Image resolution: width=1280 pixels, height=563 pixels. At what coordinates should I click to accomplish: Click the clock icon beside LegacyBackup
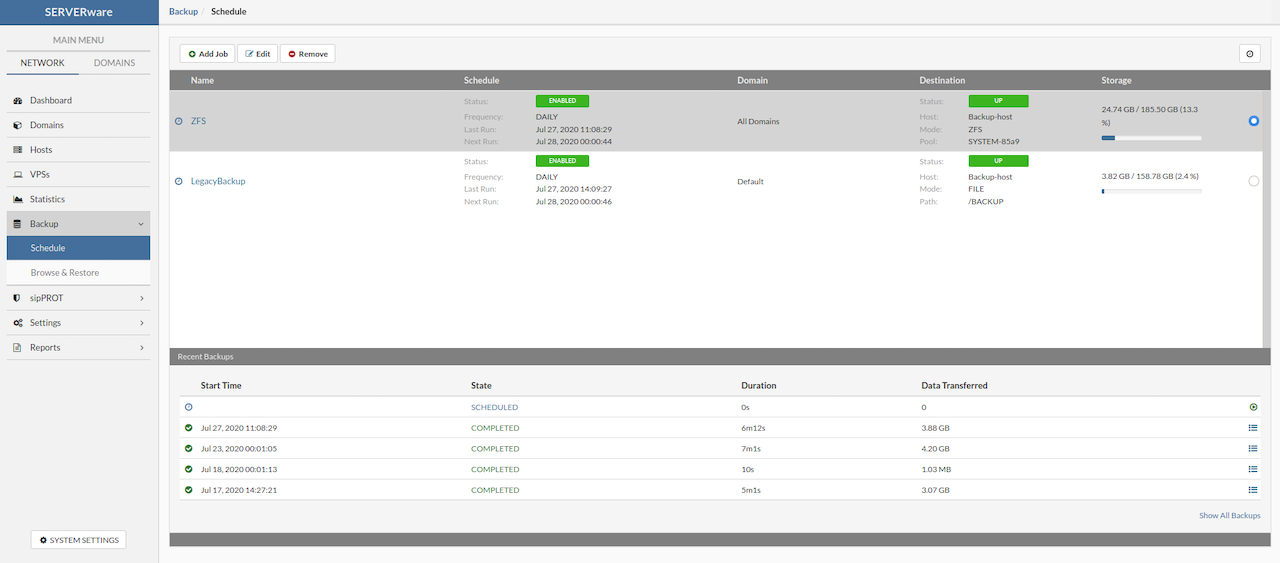pos(179,182)
